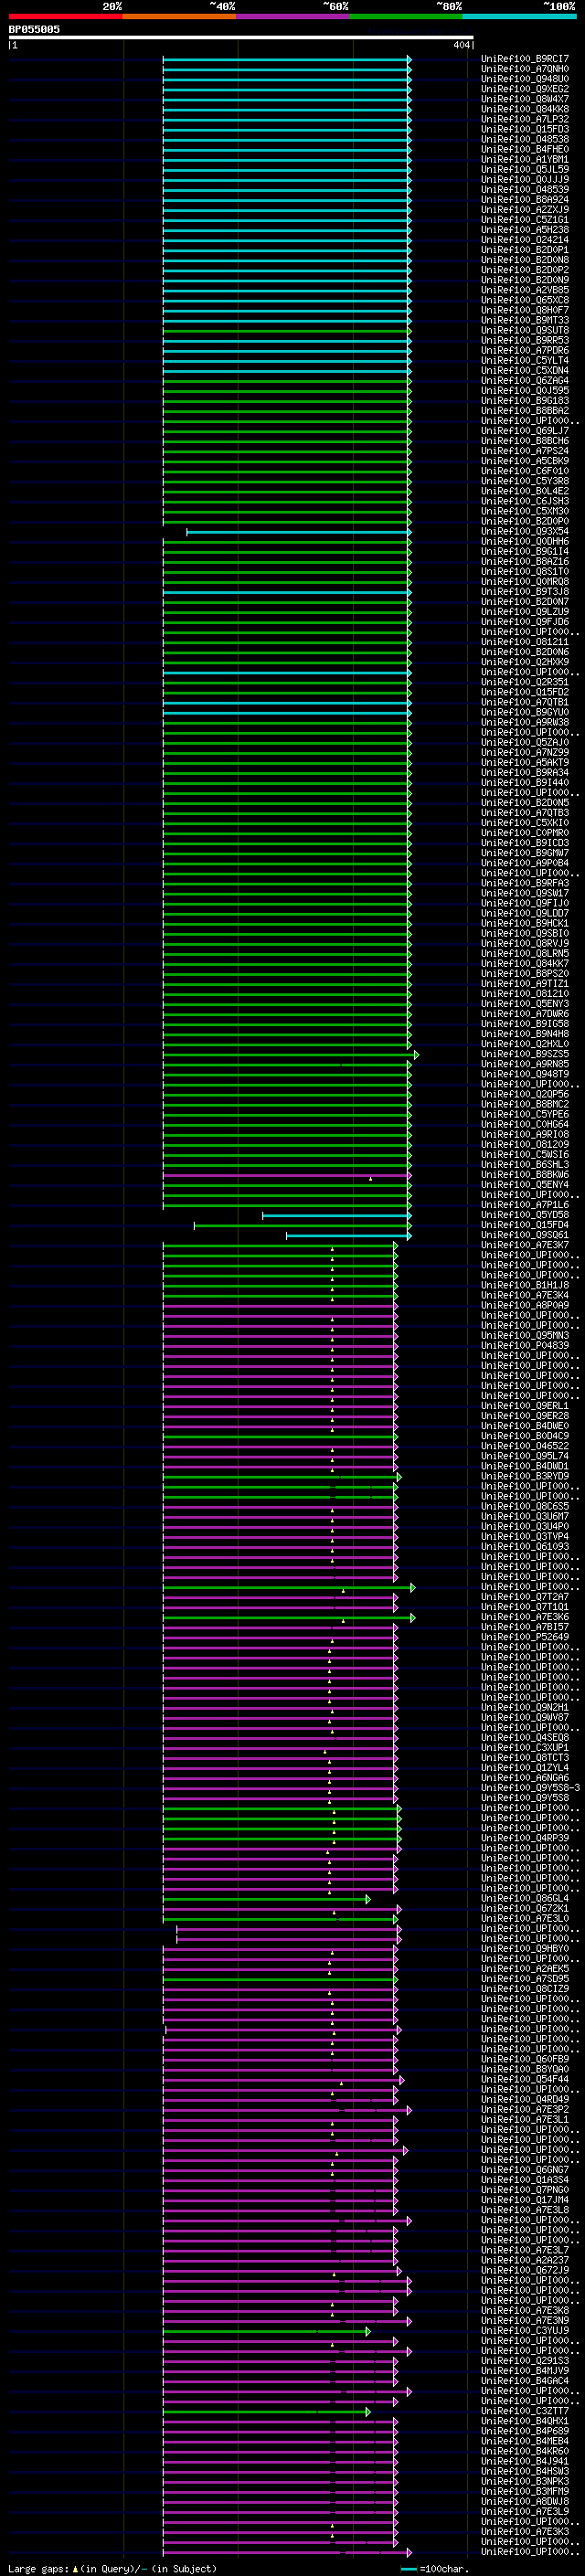Click hit UniRef100_Q8W4X7
585x2576 pixels.
[x=525, y=99]
